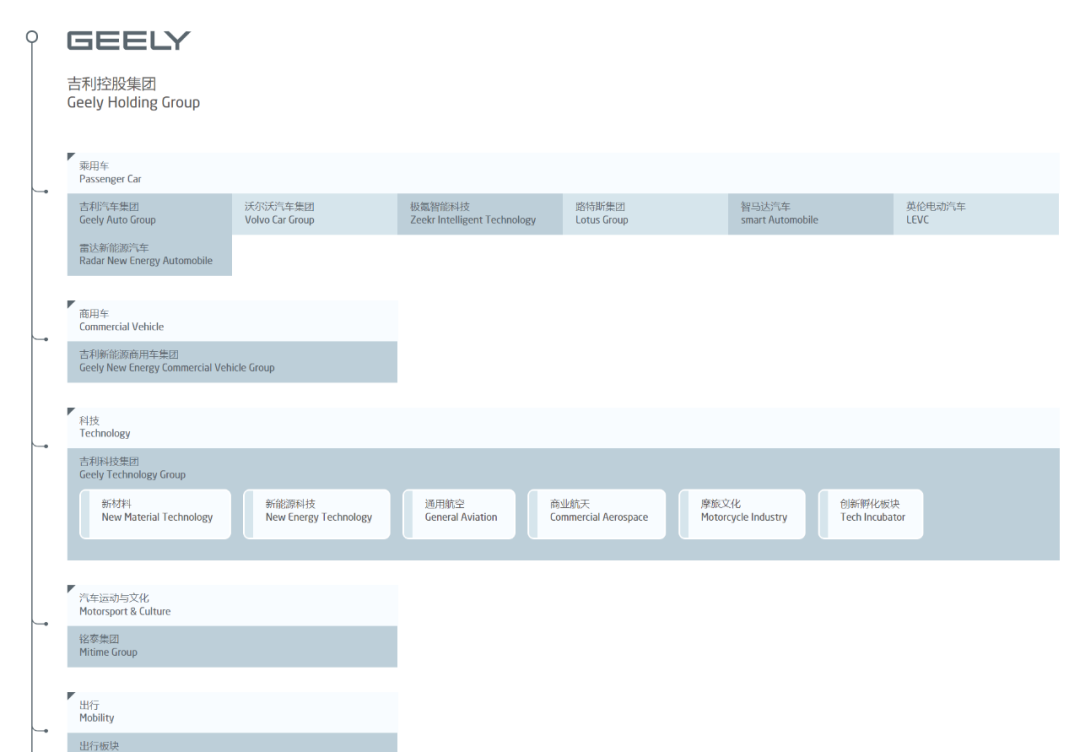This screenshot has height=752, width=1080.
Task: Open smart Automobile tile
Action: click(811, 214)
